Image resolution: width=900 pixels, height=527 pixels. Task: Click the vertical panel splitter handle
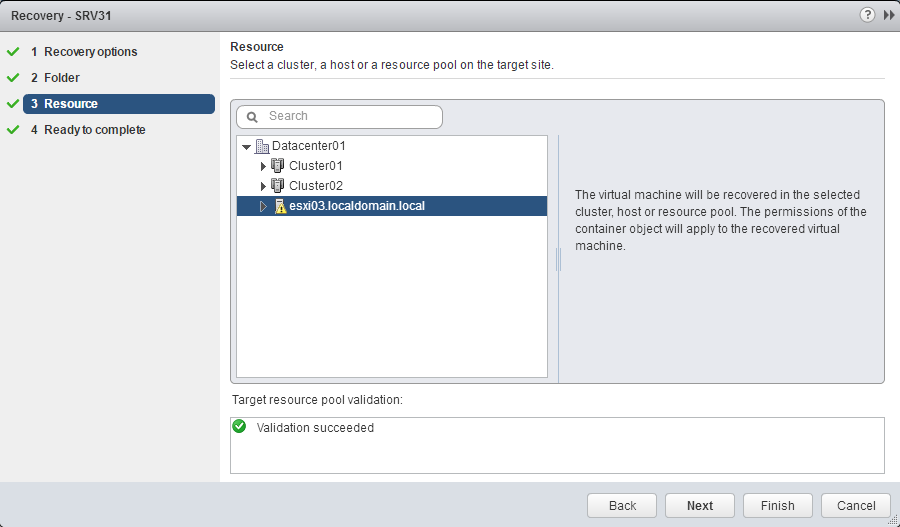pyautogui.click(x=558, y=260)
